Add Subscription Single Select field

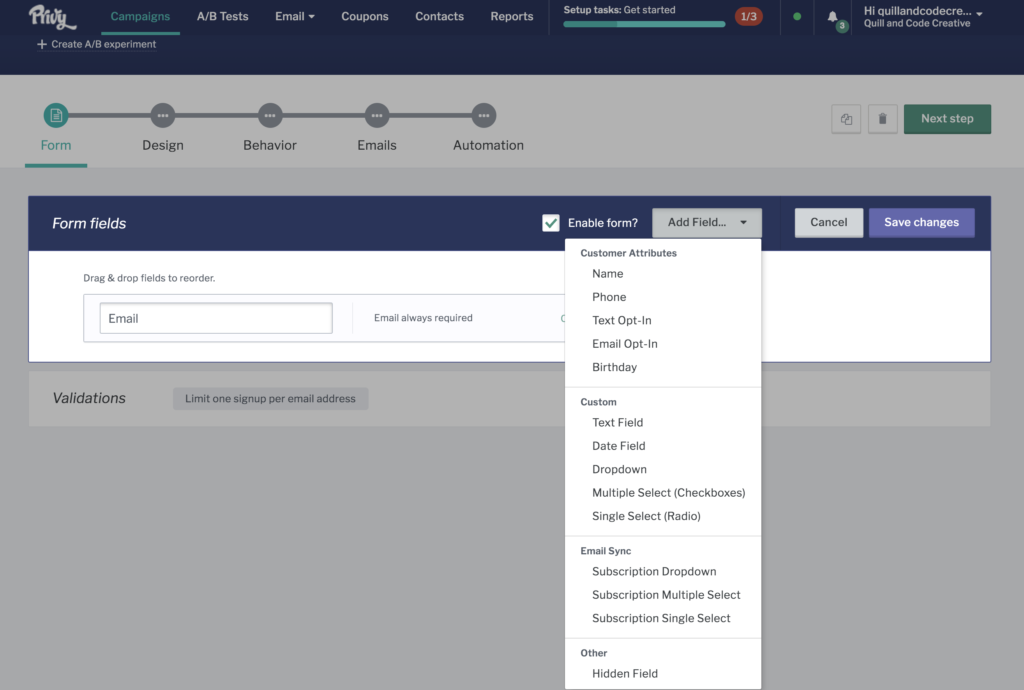tap(663, 618)
